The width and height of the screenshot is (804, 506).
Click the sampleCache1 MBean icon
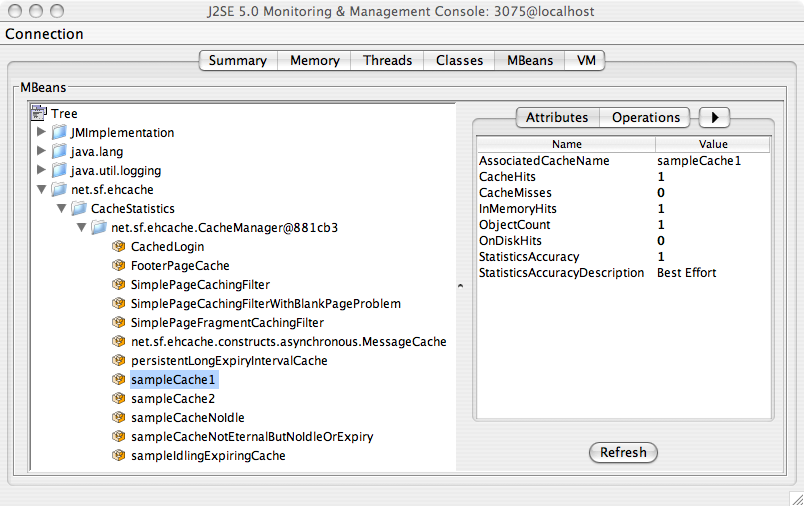(x=118, y=379)
